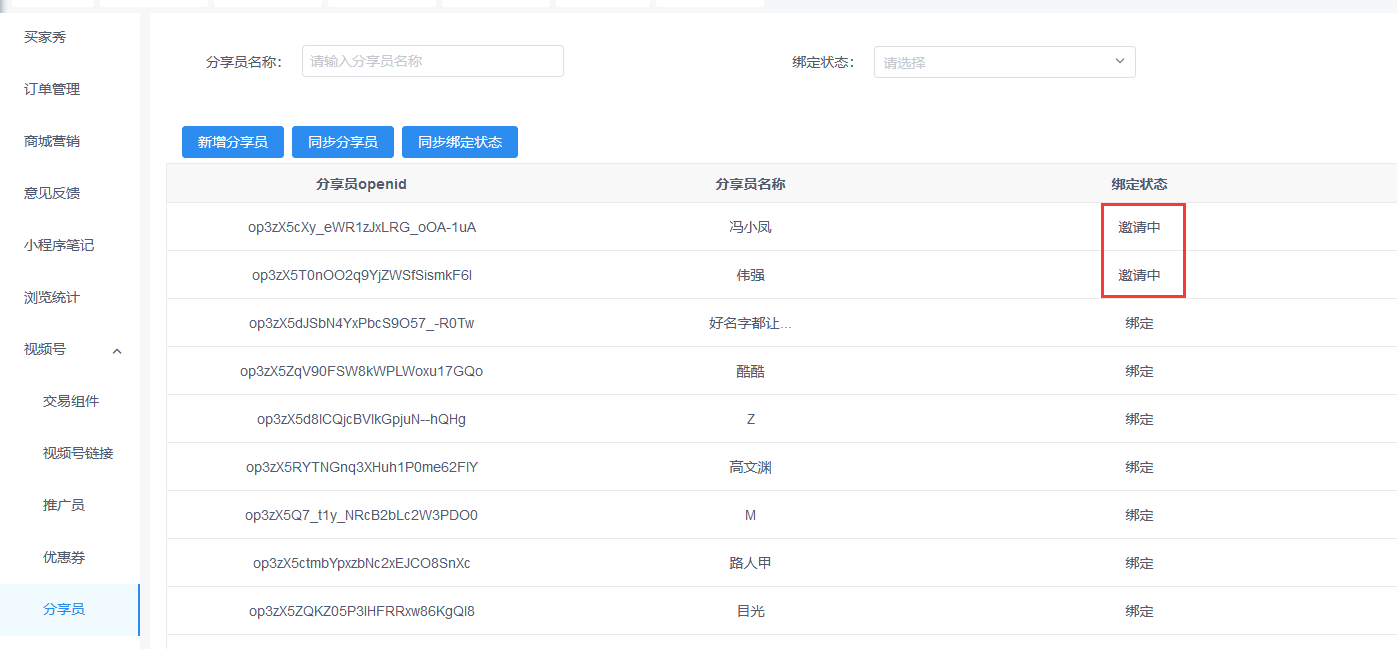Open 买家秀 in the sidebar

coord(45,37)
